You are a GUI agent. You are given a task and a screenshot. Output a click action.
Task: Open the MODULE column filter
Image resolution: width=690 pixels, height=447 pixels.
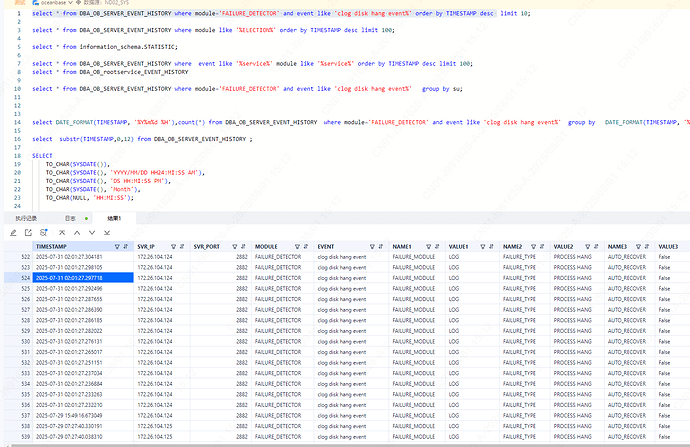(x=297, y=247)
